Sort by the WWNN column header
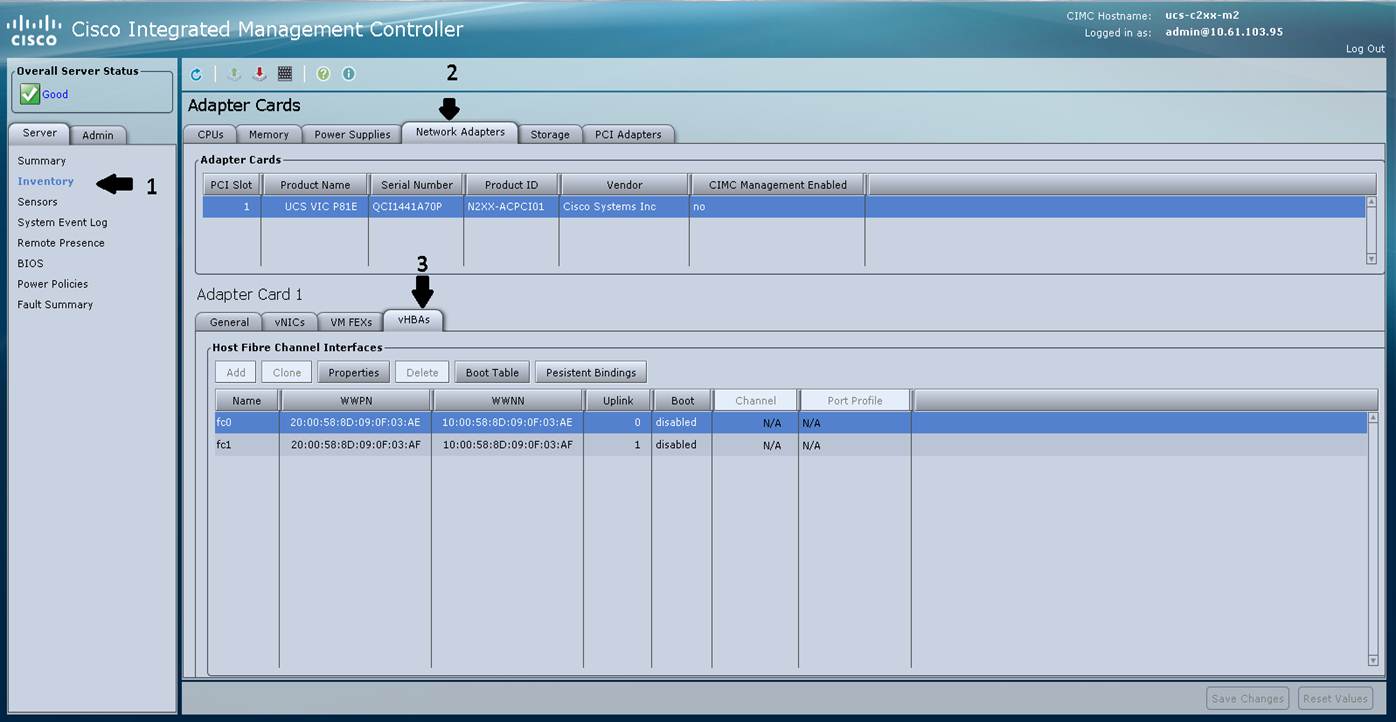Image resolution: width=1396 pixels, height=722 pixels. [x=508, y=400]
